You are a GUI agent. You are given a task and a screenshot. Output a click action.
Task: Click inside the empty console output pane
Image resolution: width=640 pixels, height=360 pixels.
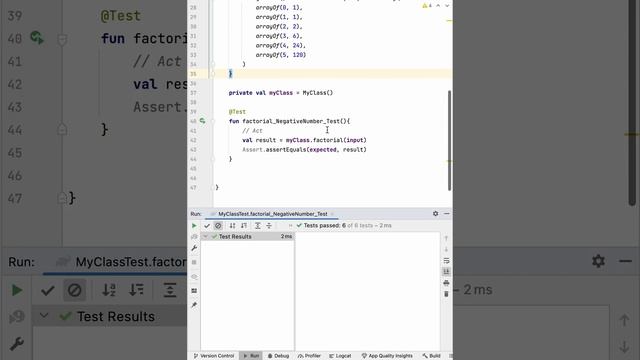point(367,291)
